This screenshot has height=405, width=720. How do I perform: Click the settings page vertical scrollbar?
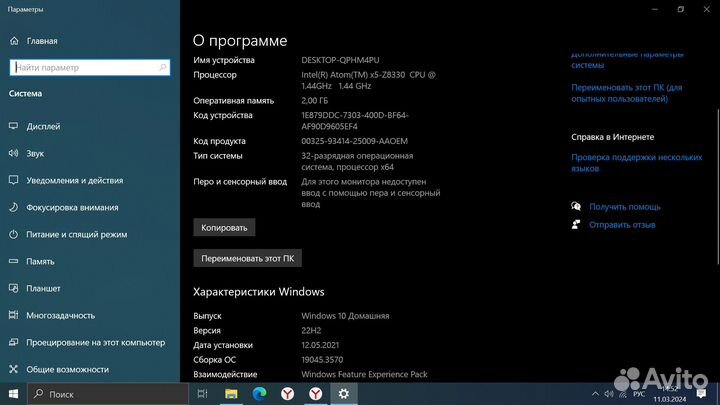(718, 186)
